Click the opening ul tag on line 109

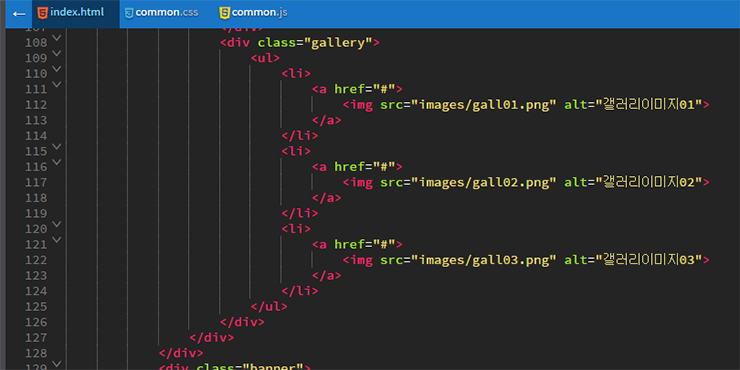(265, 59)
